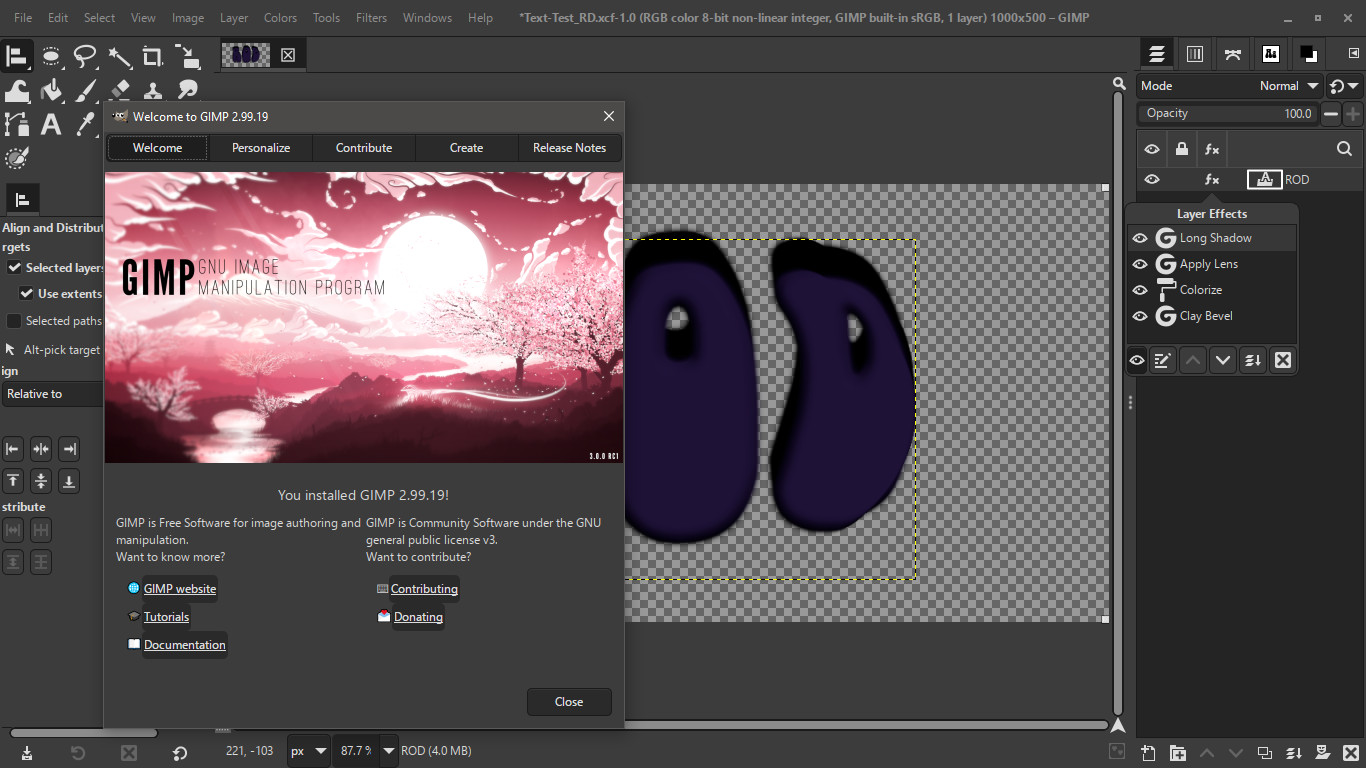Pick the Text tool

click(x=51, y=123)
